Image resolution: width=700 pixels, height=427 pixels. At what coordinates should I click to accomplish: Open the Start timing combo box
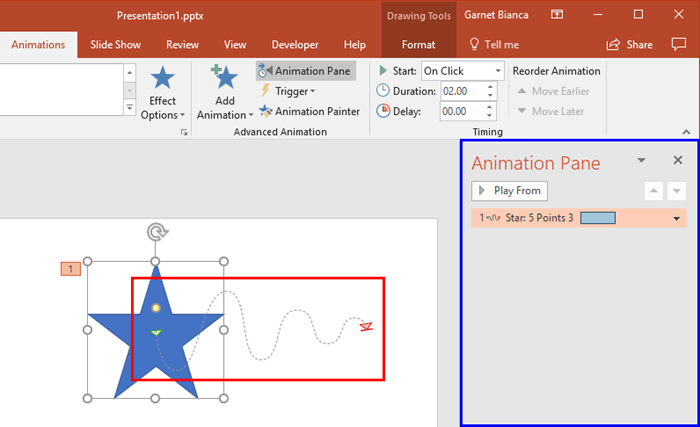462,71
